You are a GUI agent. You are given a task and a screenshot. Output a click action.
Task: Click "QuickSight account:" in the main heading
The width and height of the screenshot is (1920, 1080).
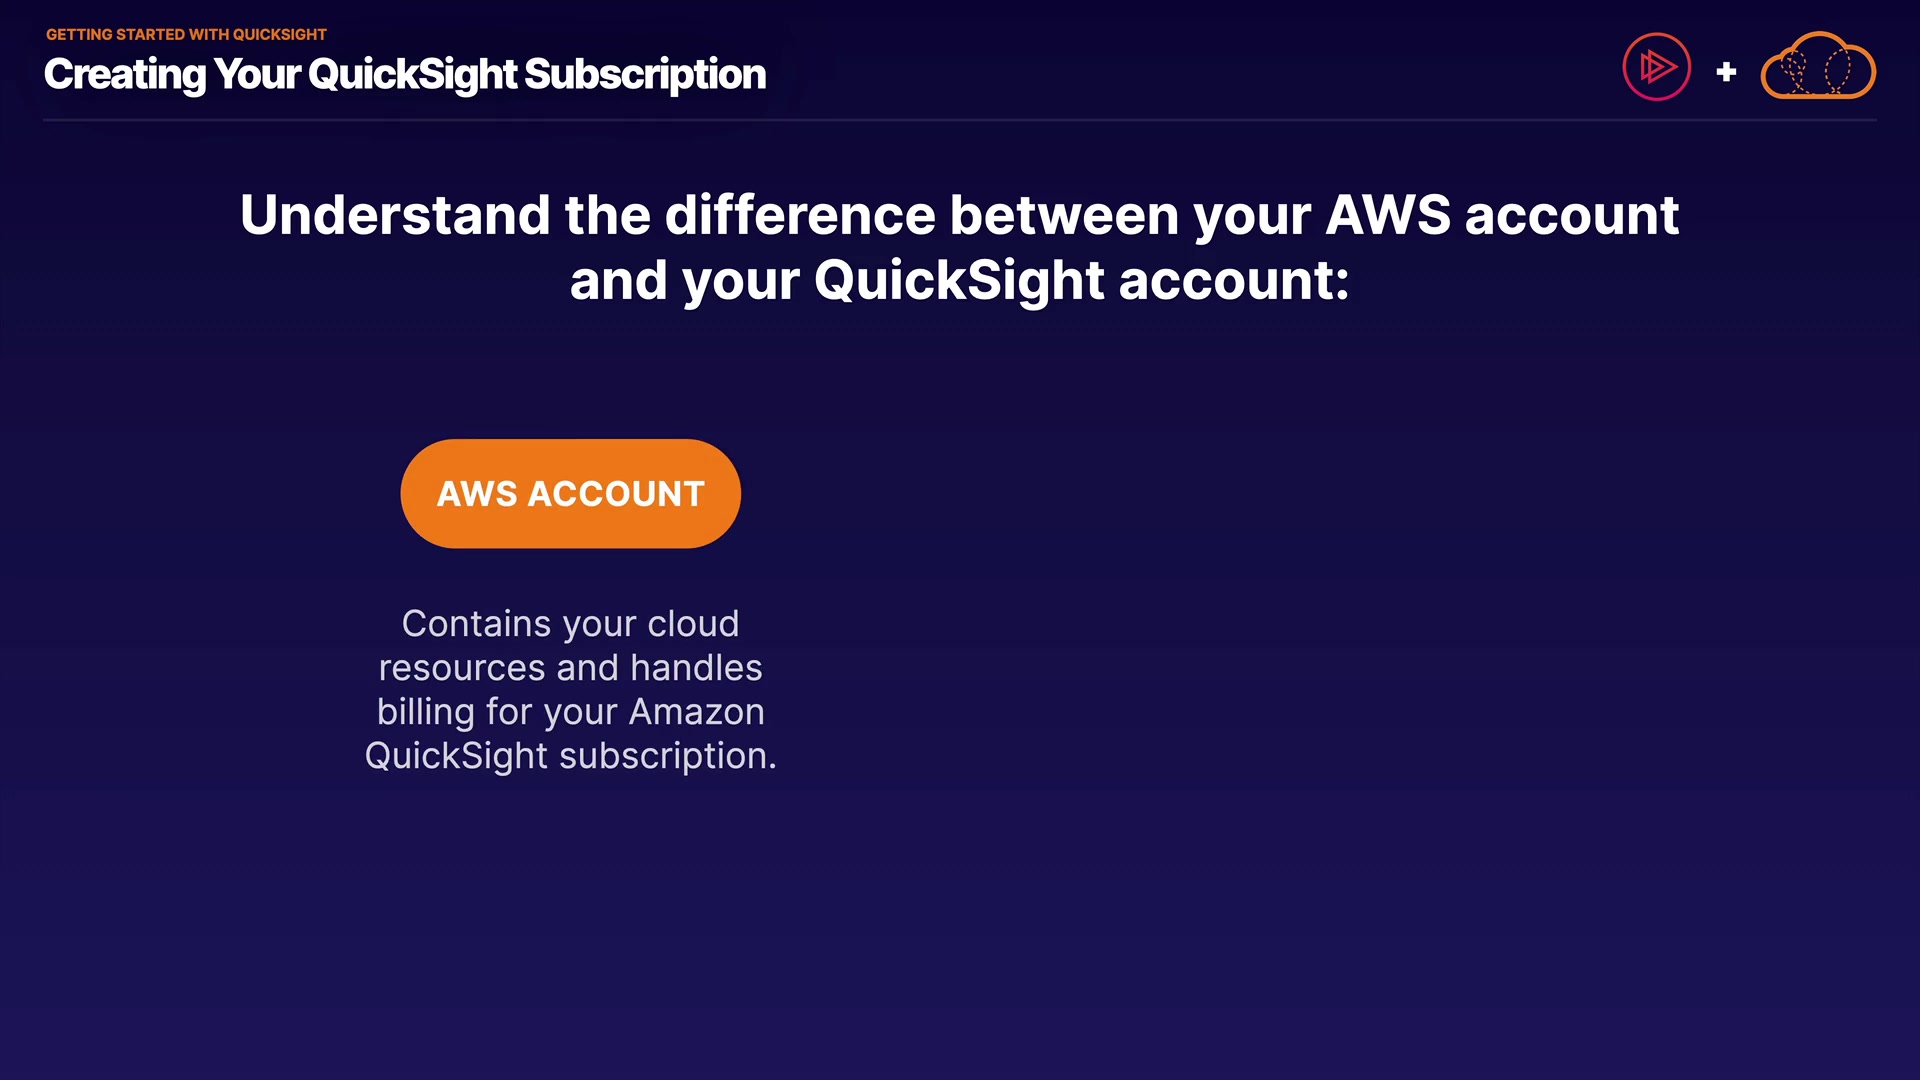pyautogui.click(x=1081, y=280)
